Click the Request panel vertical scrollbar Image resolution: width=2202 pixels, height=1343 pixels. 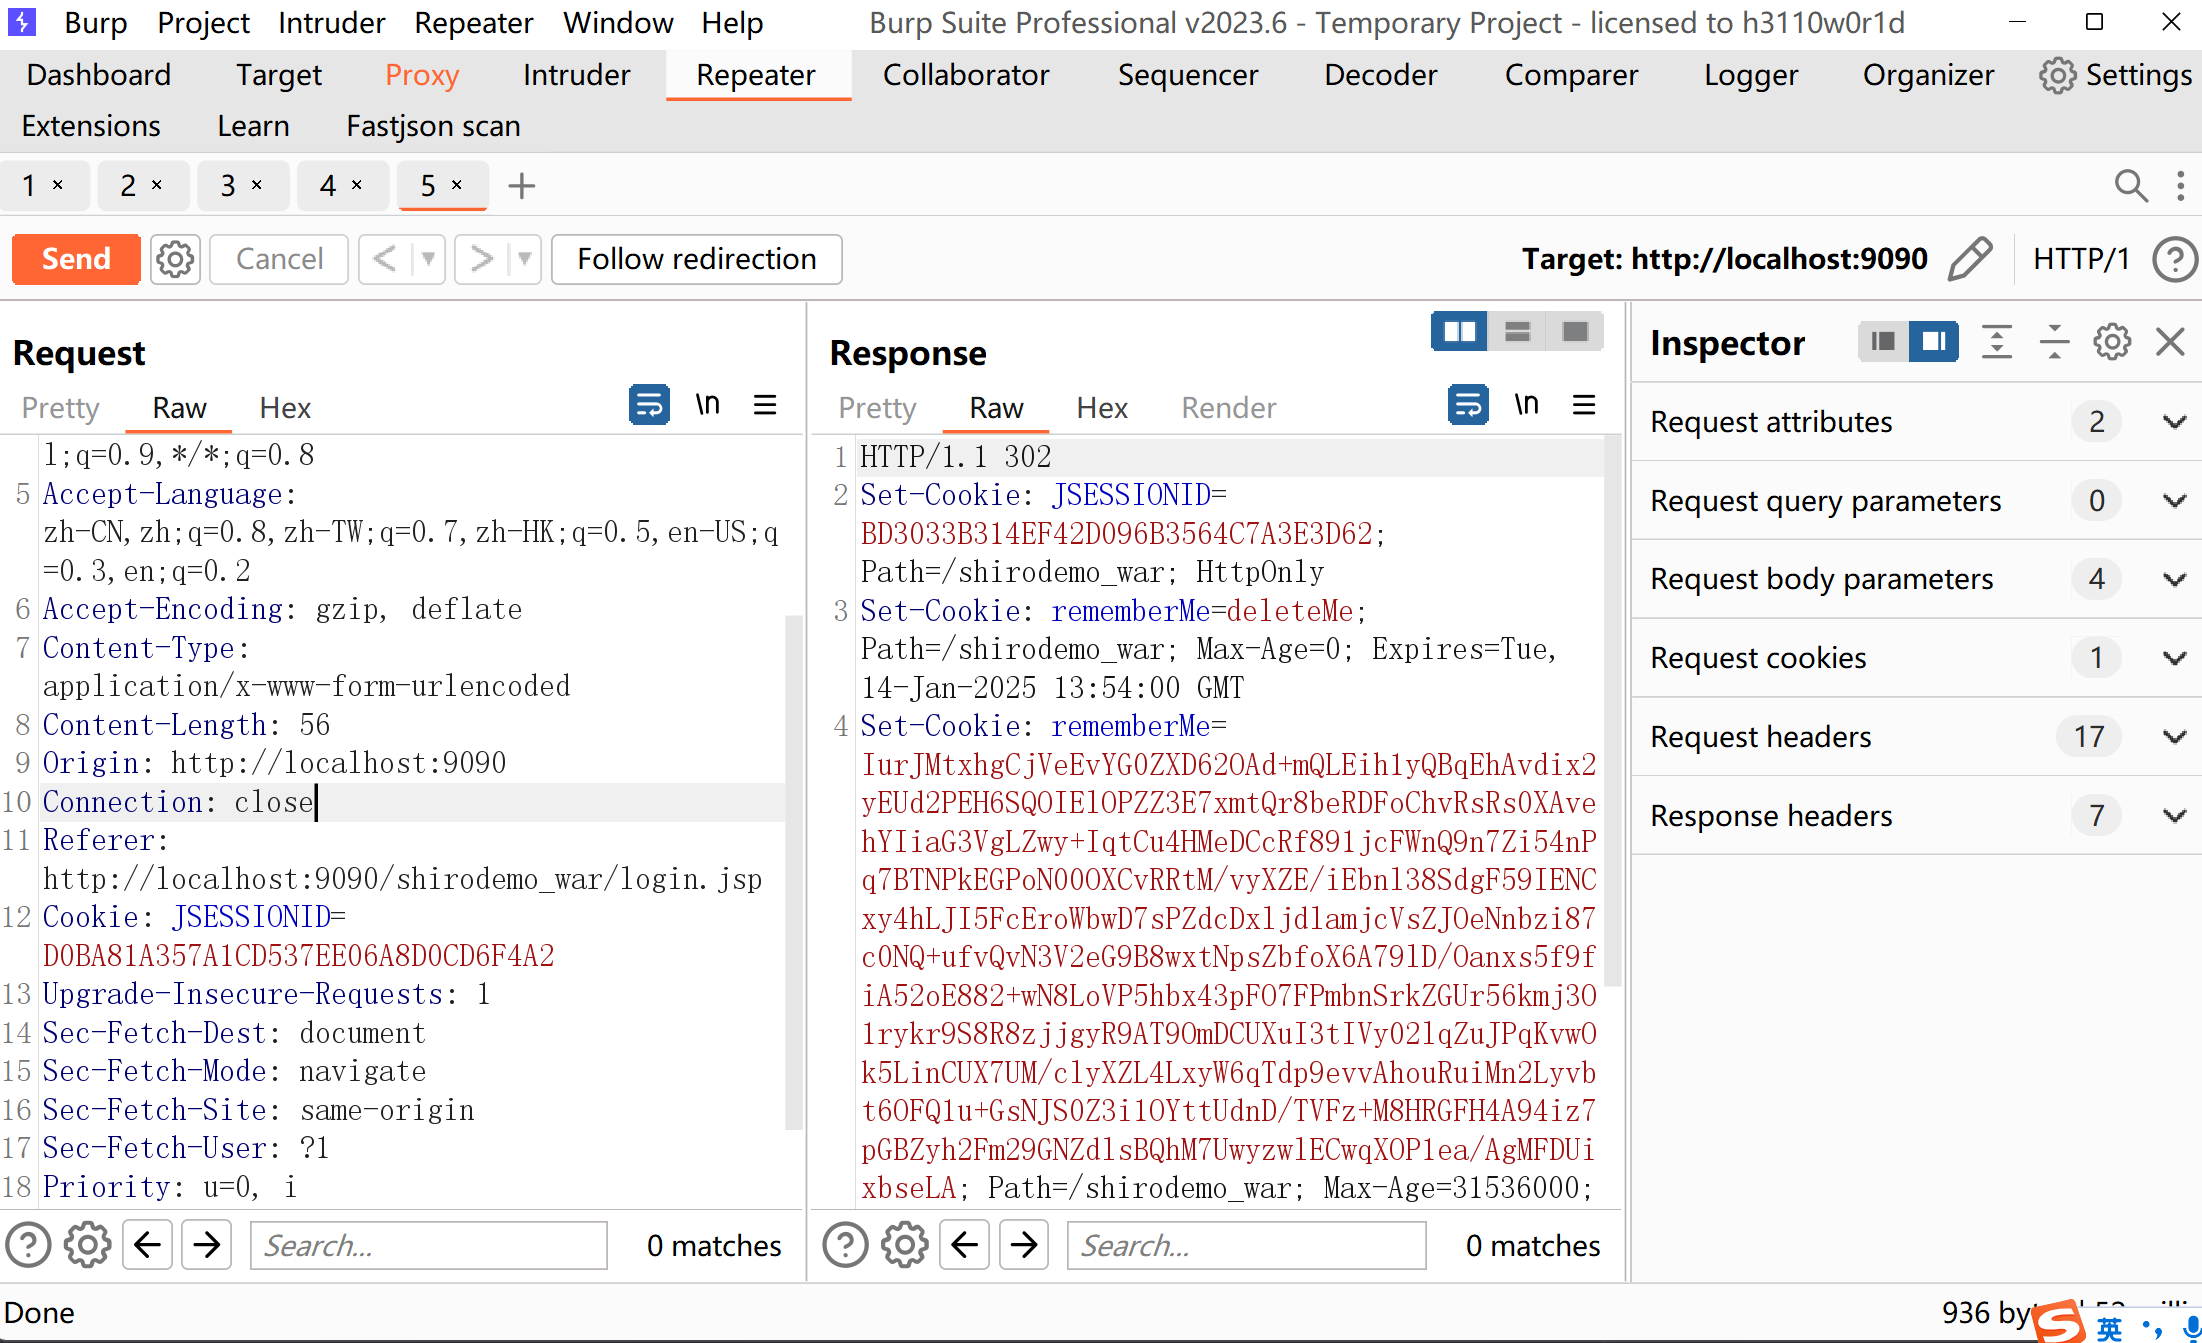click(x=794, y=870)
